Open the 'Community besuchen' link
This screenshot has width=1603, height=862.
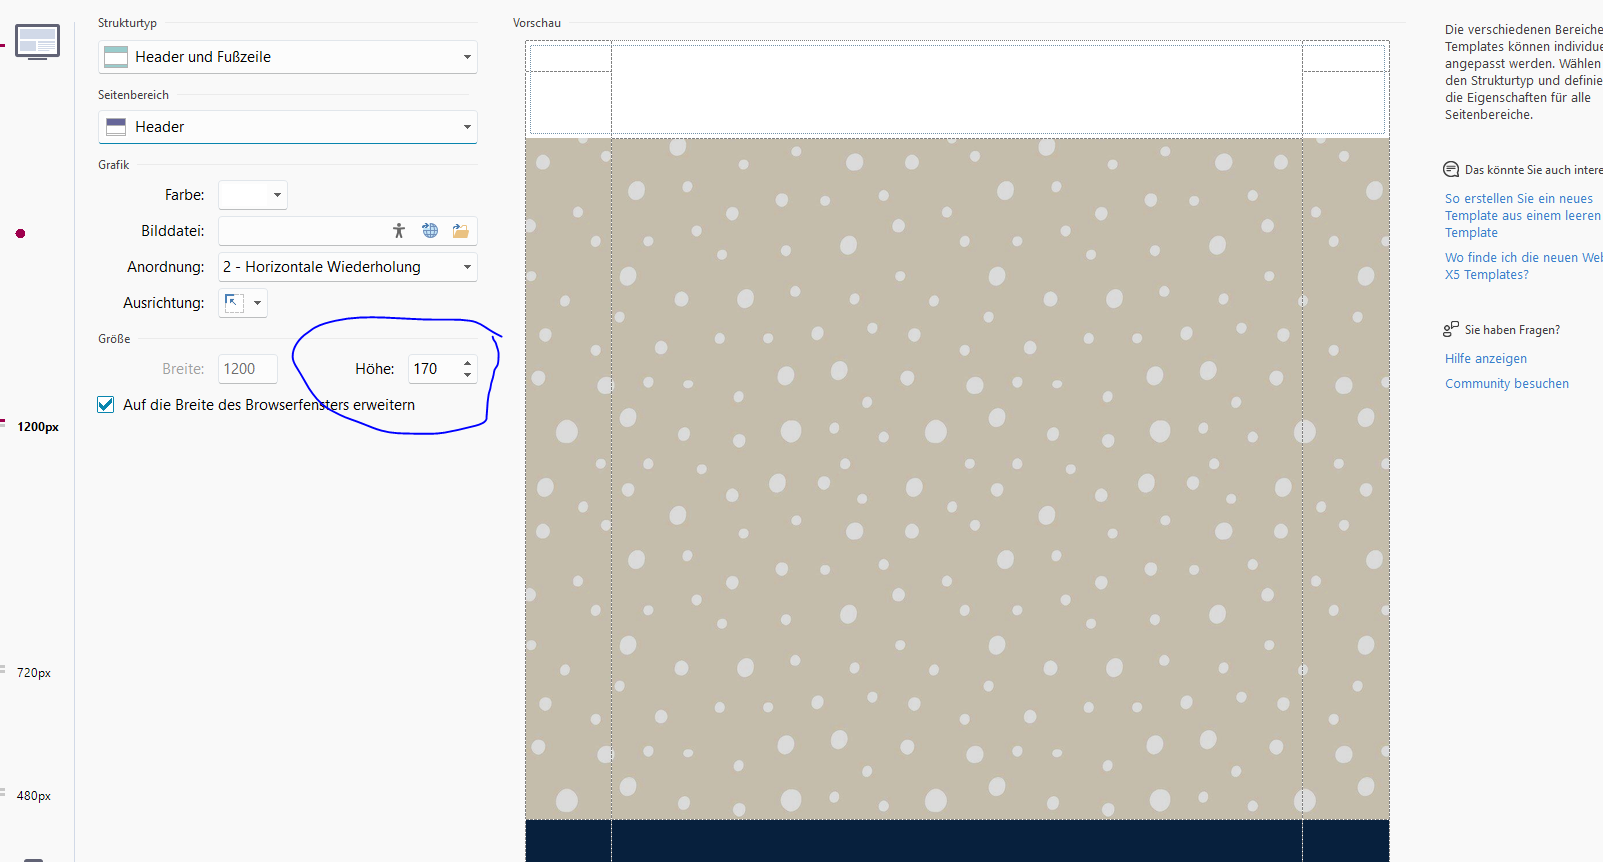point(1506,384)
